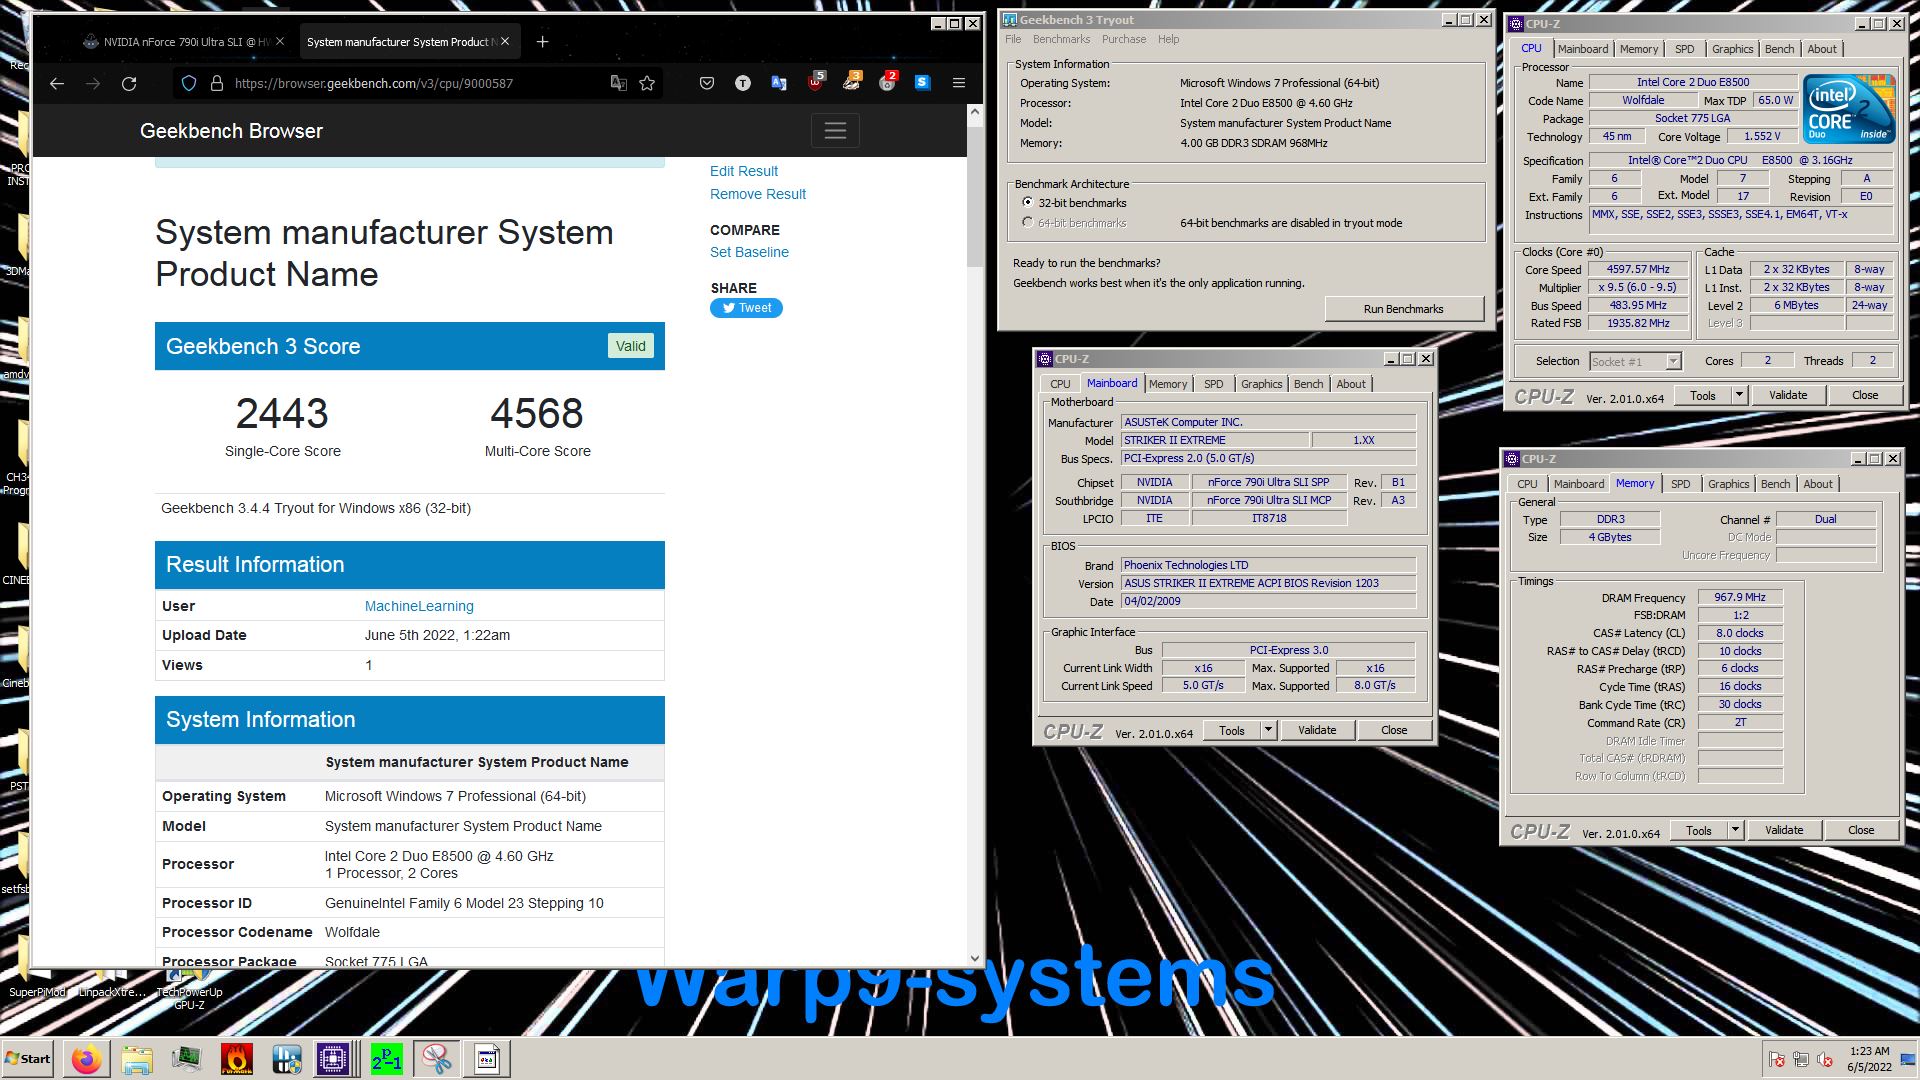Open system monitor taskbar icon
Viewport: 1920px width, 1080px height.
point(187,1059)
